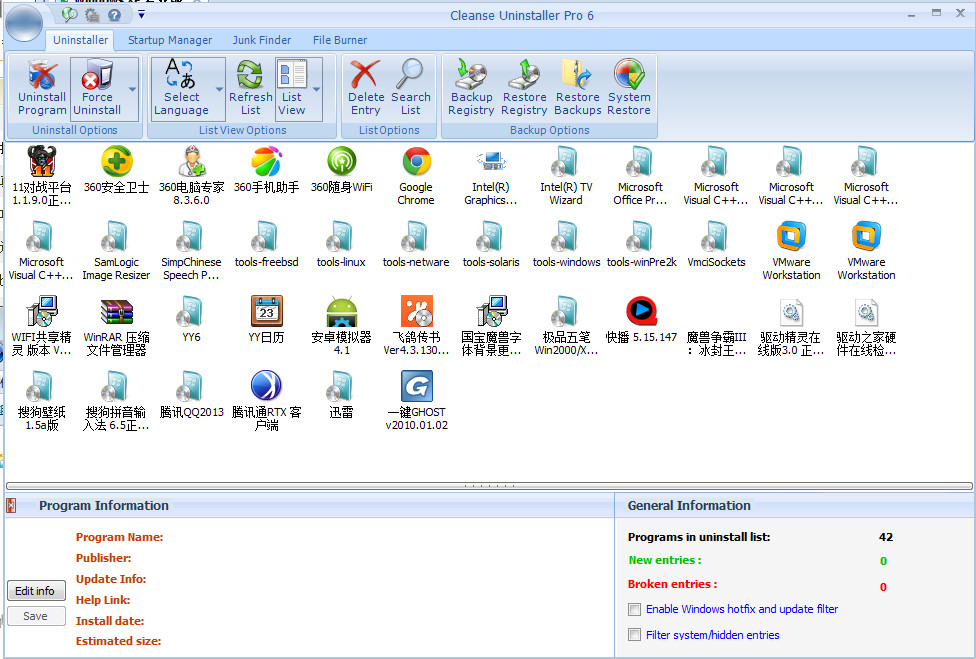976x659 pixels.
Task: Select the Microsoft Office Pr... entry
Action: point(640,176)
